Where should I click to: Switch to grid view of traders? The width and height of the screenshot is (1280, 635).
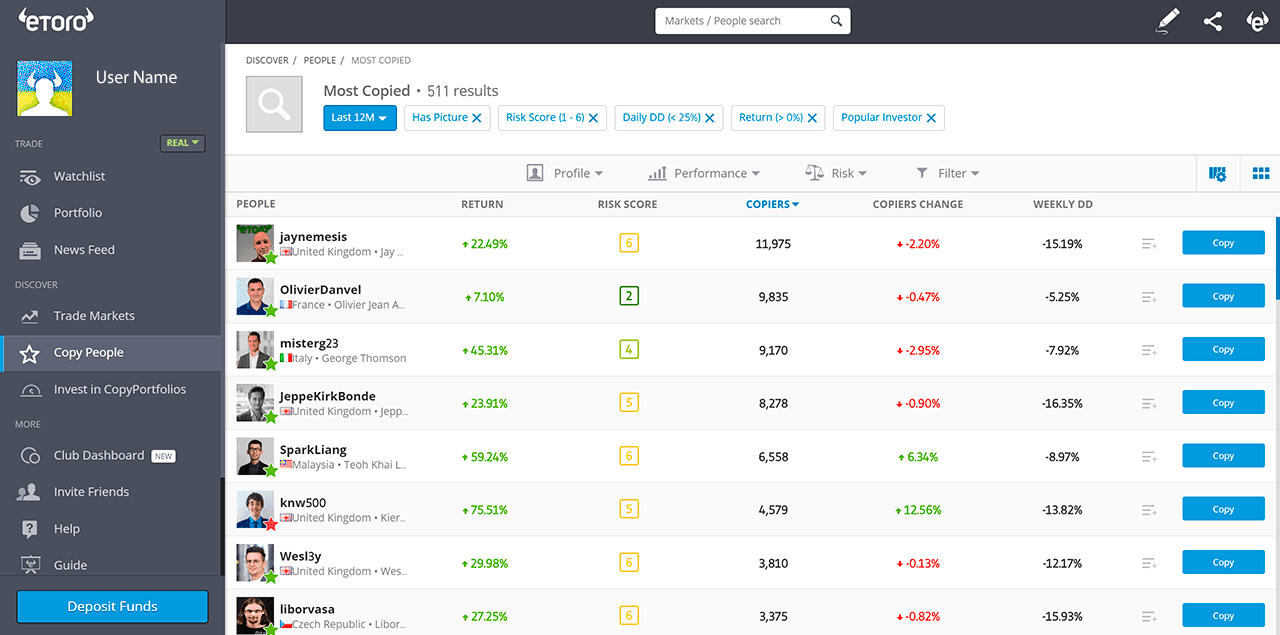(1260, 172)
